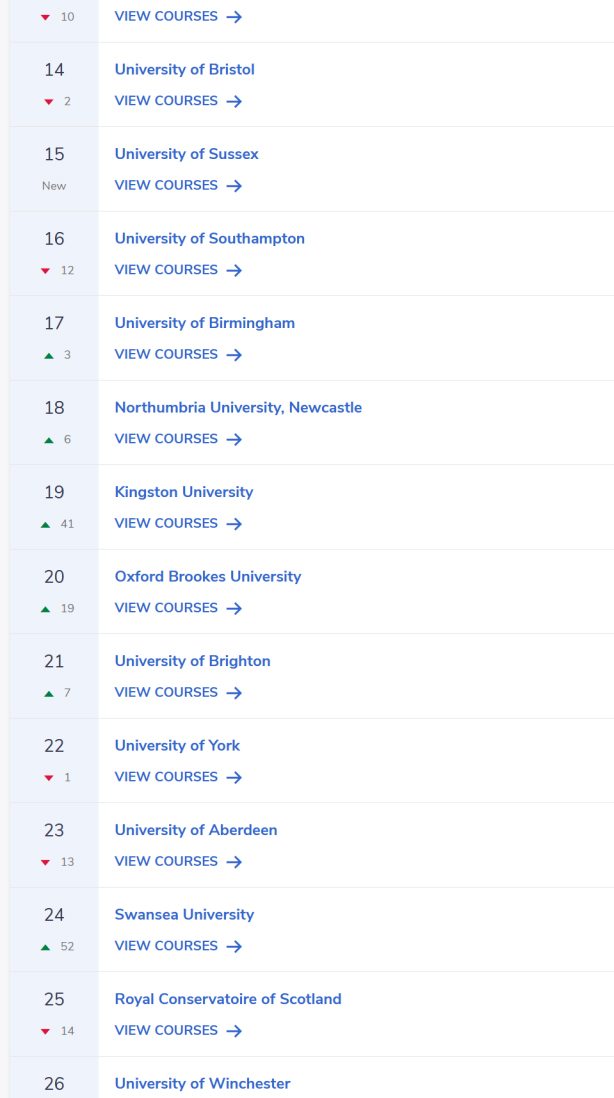This screenshot has width=614, height=1098.
Task: Click the arrow icon beside University of Bristol's View Courses
Action: click(x=234, y=101)
